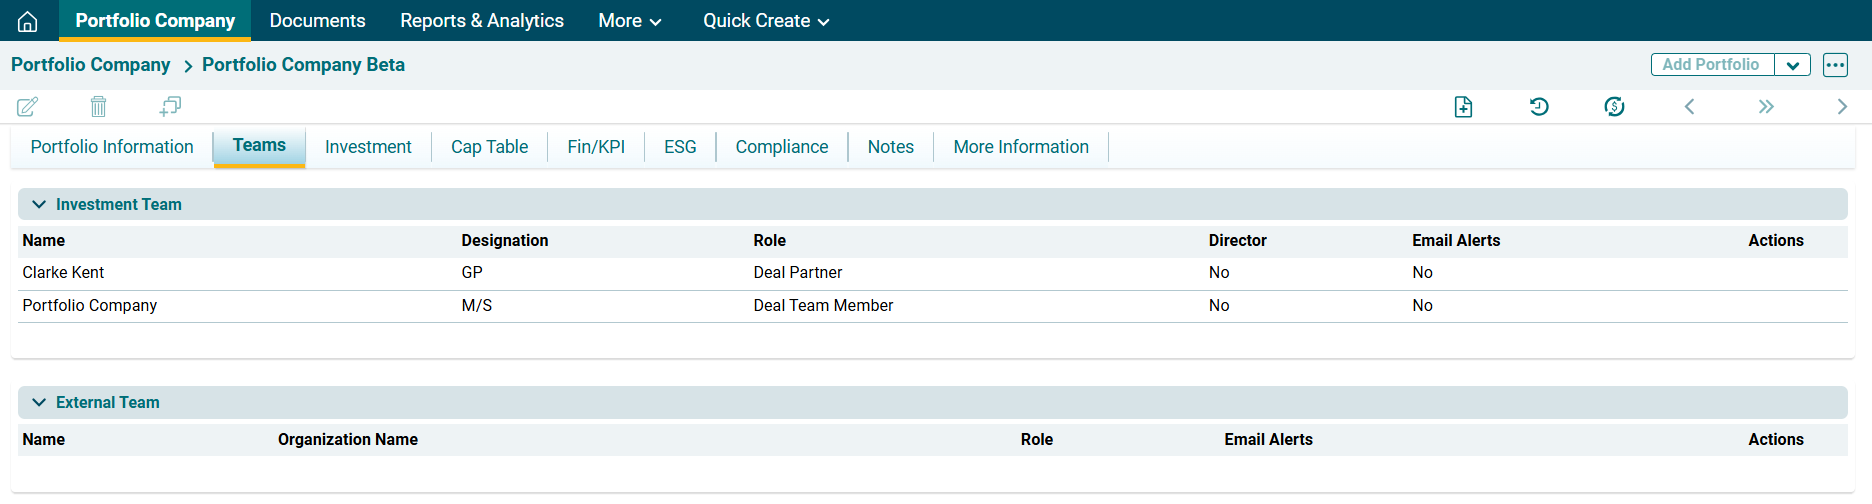Go to previous record with left arrow

point(1690,106)
